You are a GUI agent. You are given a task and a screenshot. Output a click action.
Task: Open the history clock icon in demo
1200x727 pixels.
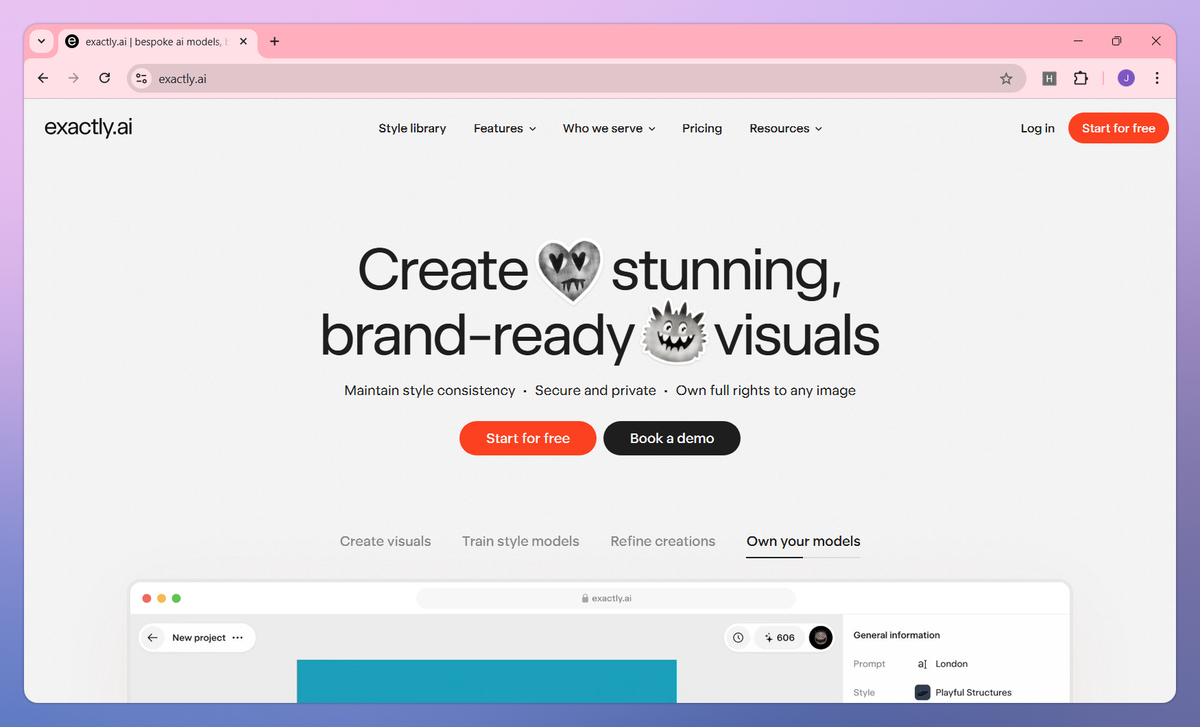738,637
